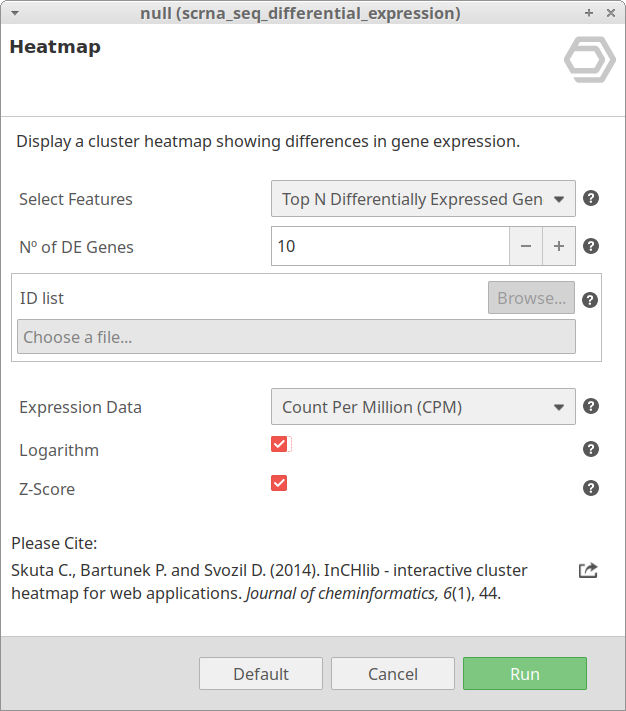
Task: Click the hexagon logo in the header
Action: pyautogui.click(x=589, y=60)
